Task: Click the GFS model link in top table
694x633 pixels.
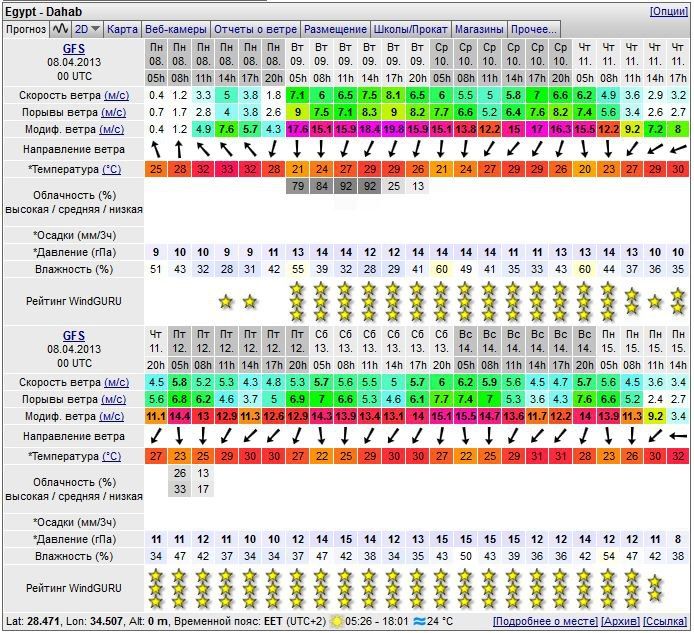Action: (73, 48)
